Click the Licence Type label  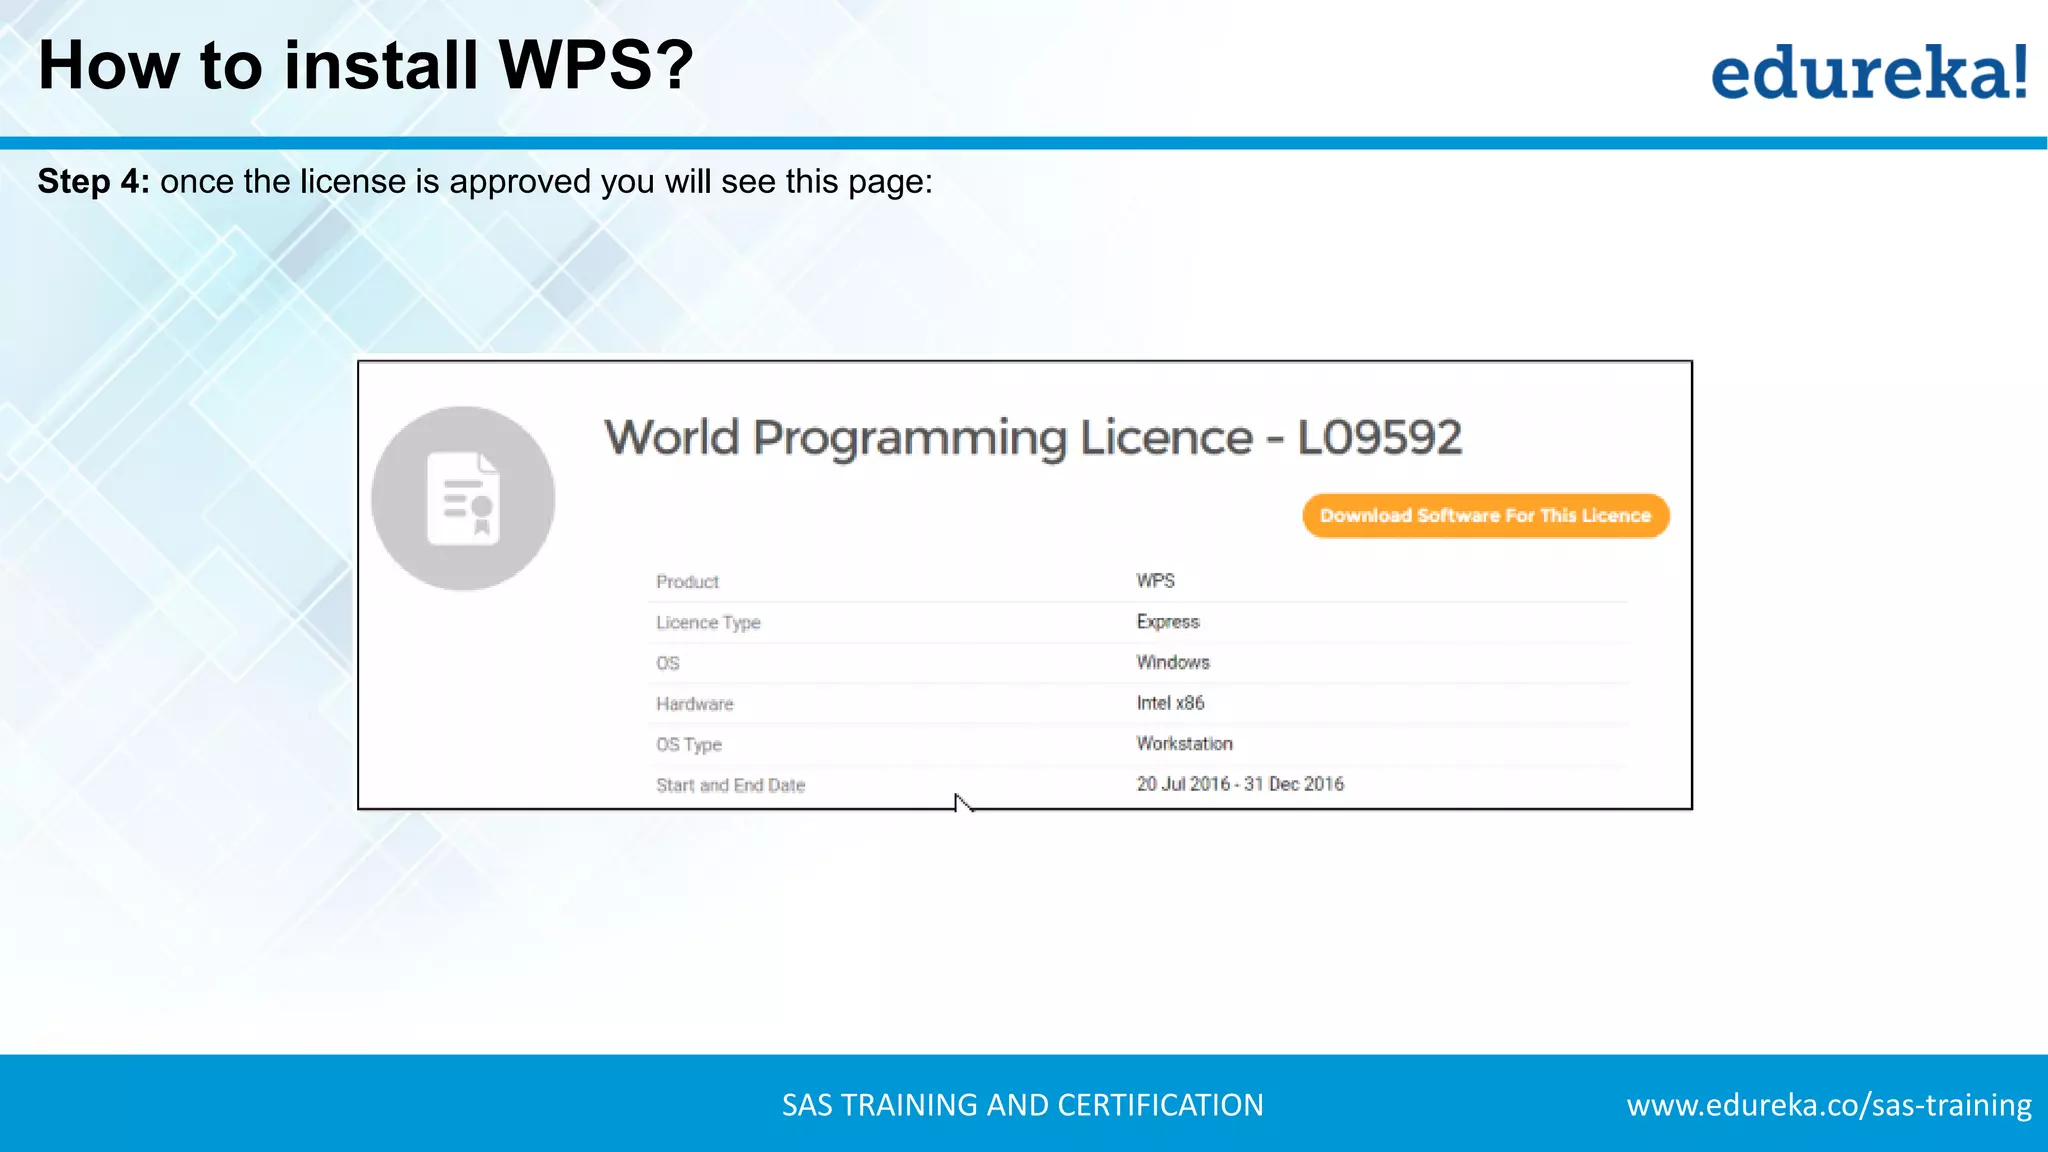(x=708, y=623)
